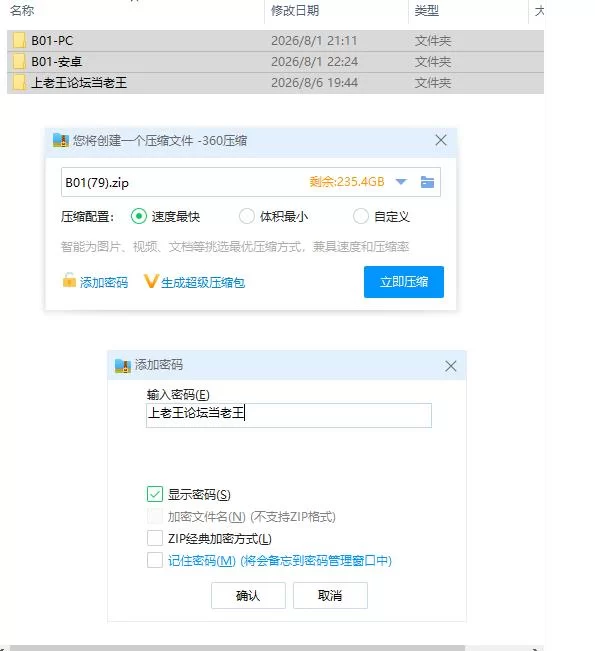
Task: Click the 360压缩 icon in the compression dialog title
Action: click(x=61, y=140)
